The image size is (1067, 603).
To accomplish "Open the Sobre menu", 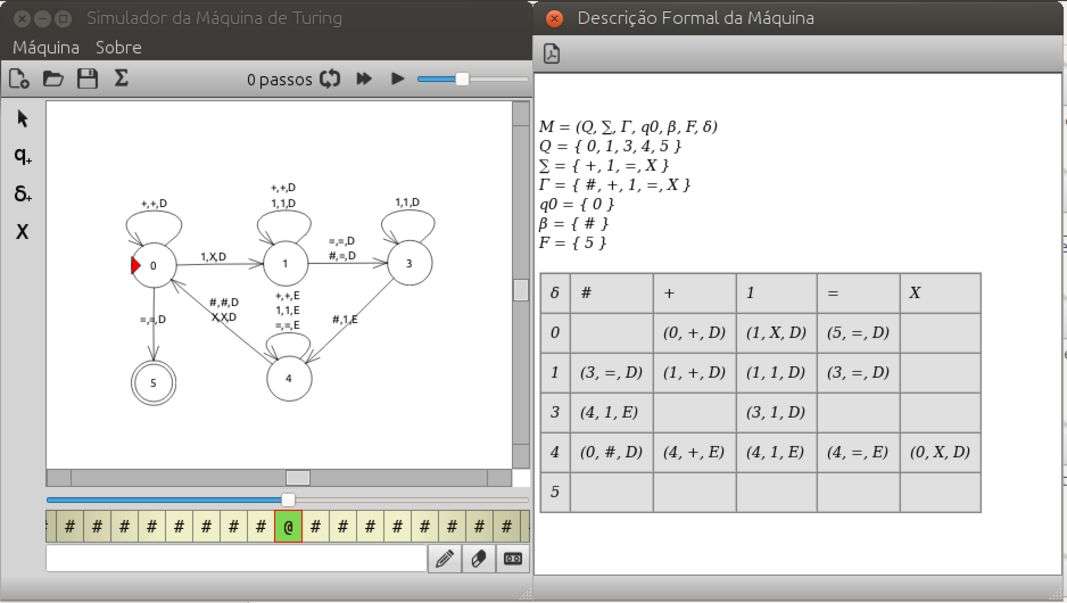I will (x=118, y=47).
